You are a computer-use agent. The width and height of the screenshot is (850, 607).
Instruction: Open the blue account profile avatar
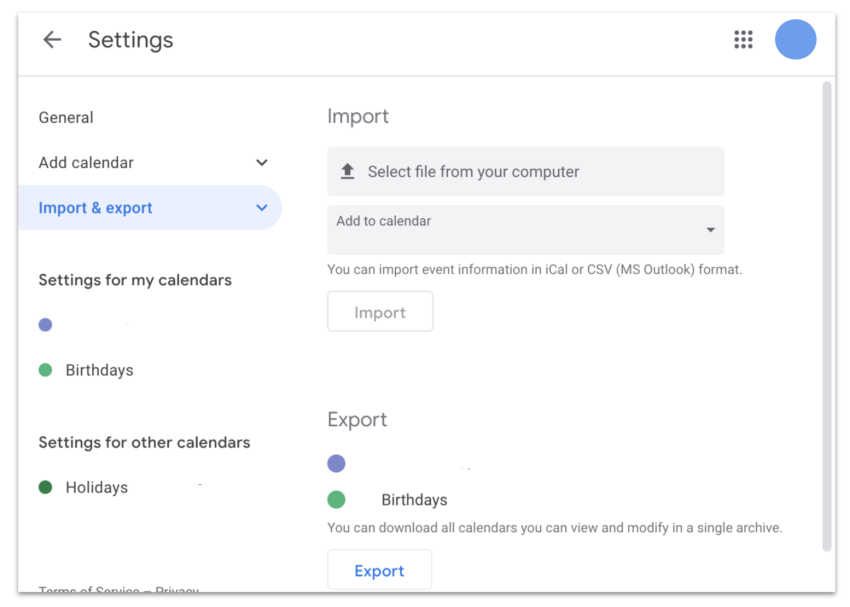click(x=795, y=40)
